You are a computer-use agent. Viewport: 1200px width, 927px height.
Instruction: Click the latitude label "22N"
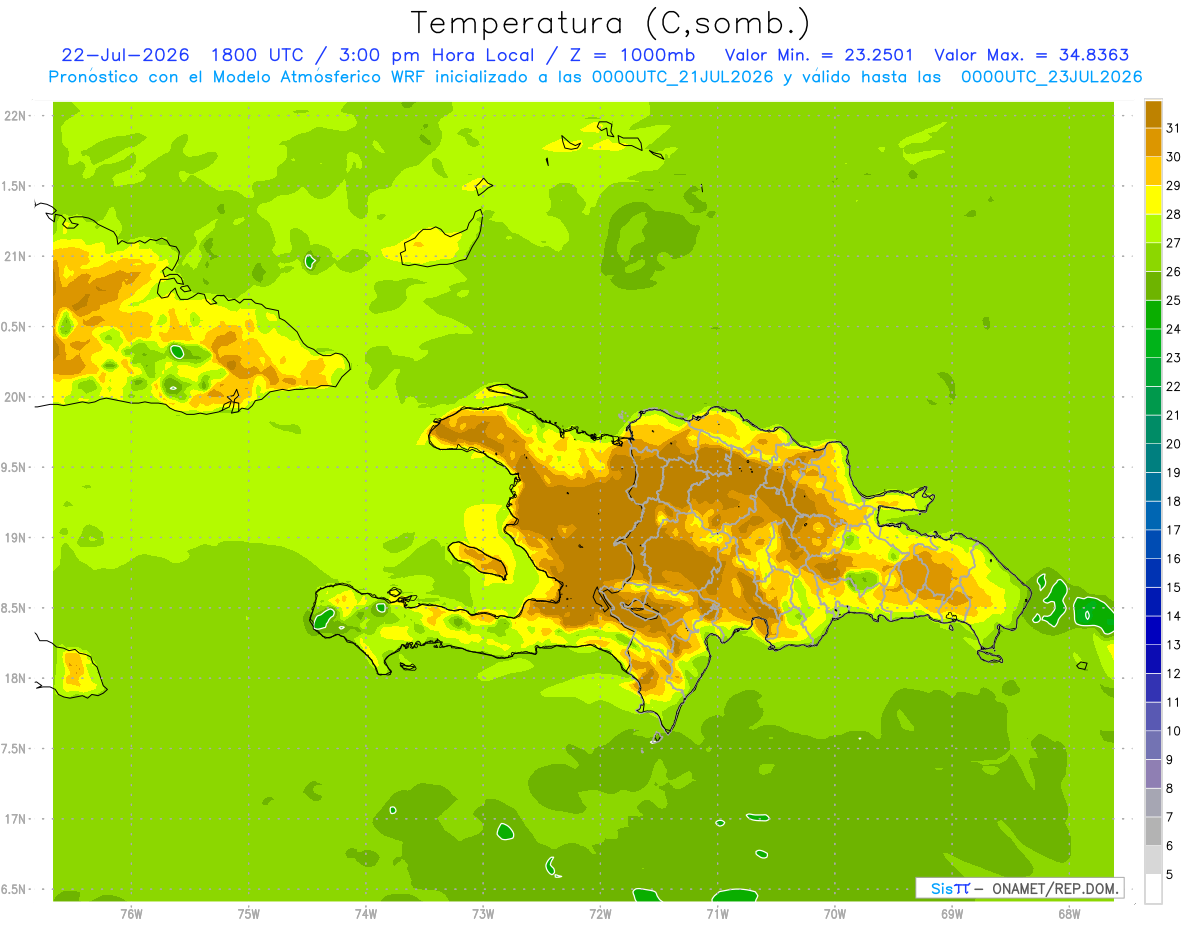click(x=16, y=115)
